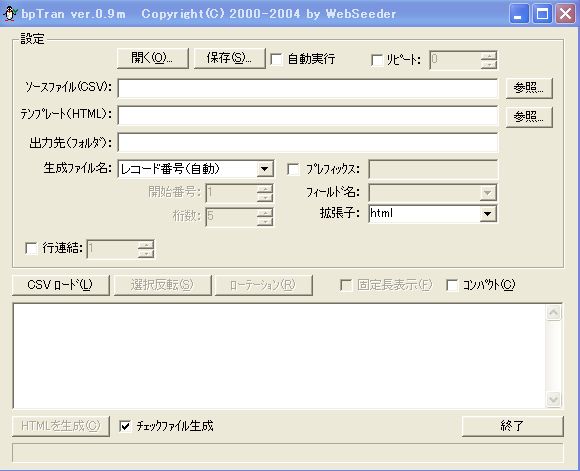
Task: Toggle the プレフィックス checkbox
Action: (293, 169)
